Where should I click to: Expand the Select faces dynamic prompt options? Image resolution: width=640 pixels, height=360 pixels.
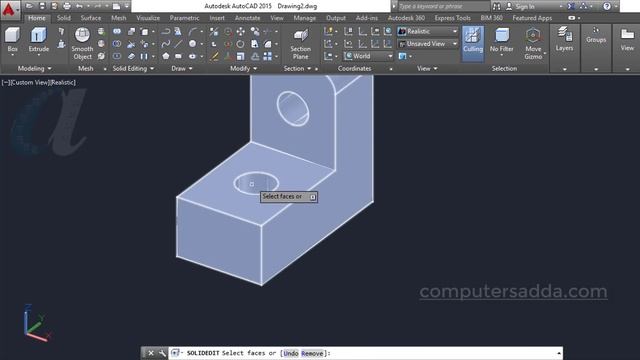point(313,197)
